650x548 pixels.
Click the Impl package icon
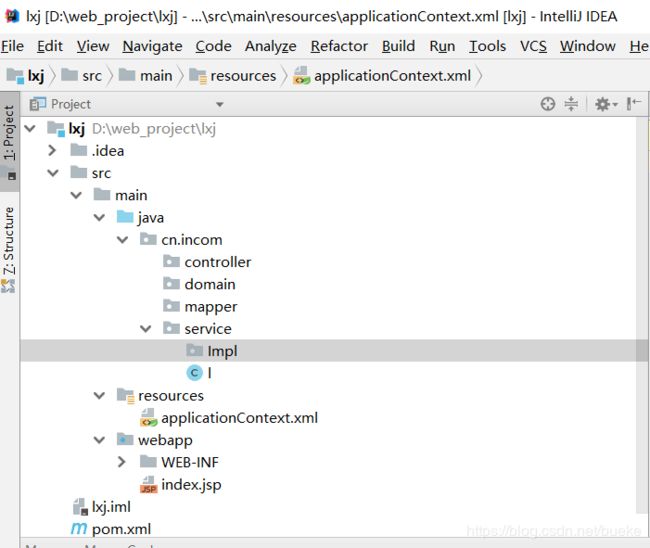194,351
